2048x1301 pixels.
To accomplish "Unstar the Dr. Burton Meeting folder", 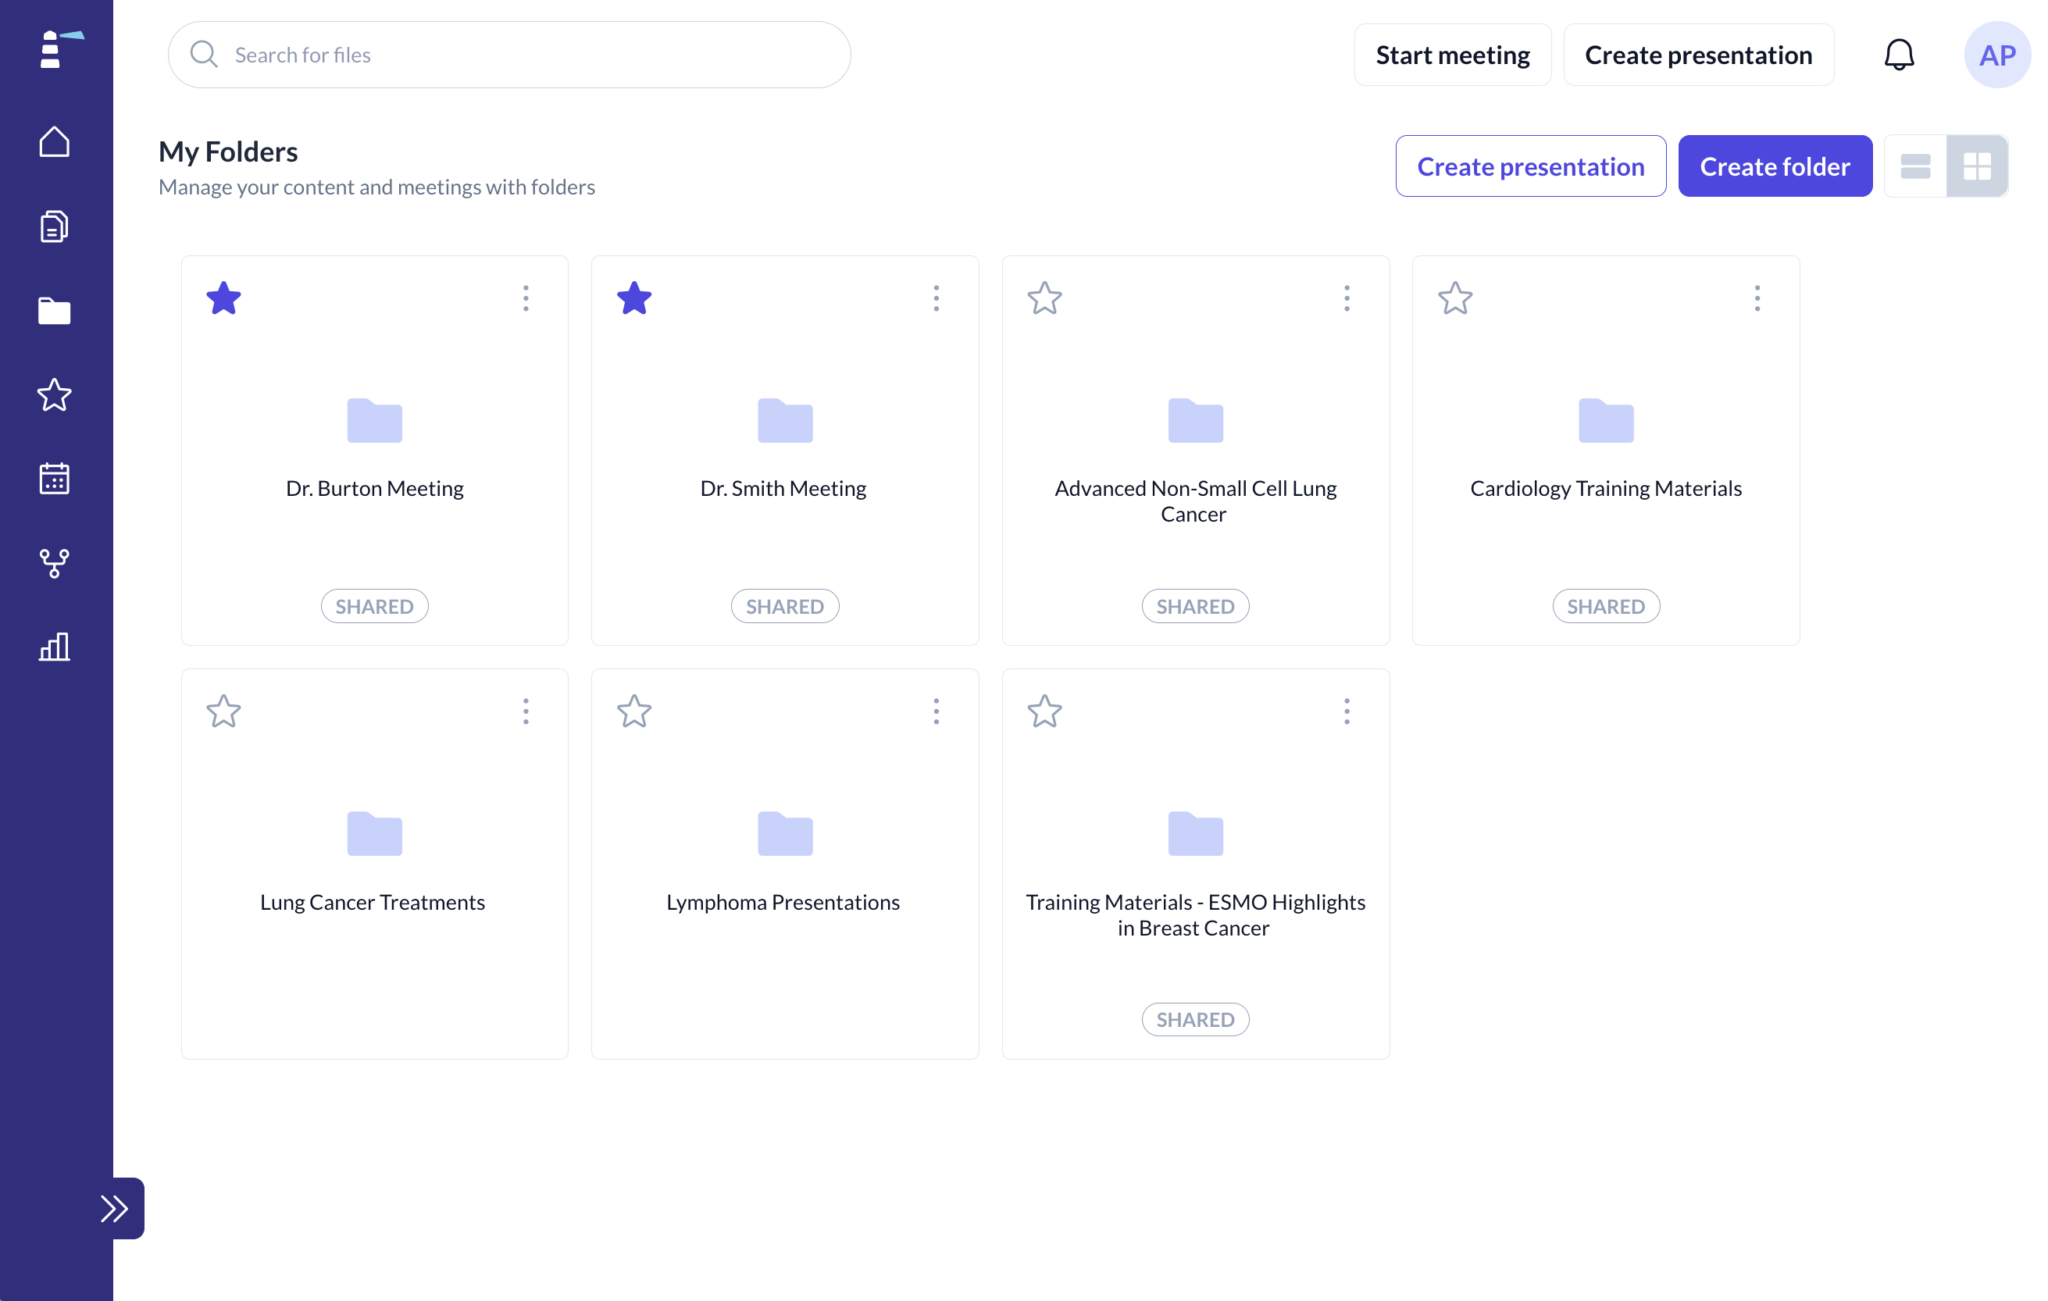I will tap(224, 298).
